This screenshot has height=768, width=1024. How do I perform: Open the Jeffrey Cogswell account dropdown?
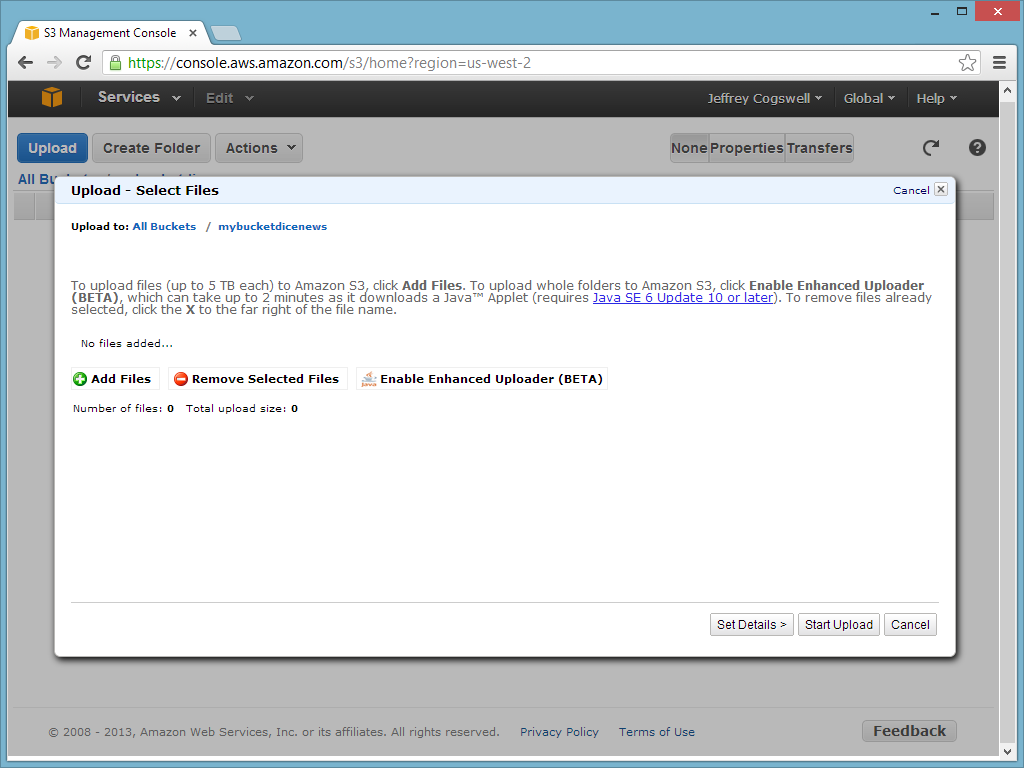coord(764,98)
